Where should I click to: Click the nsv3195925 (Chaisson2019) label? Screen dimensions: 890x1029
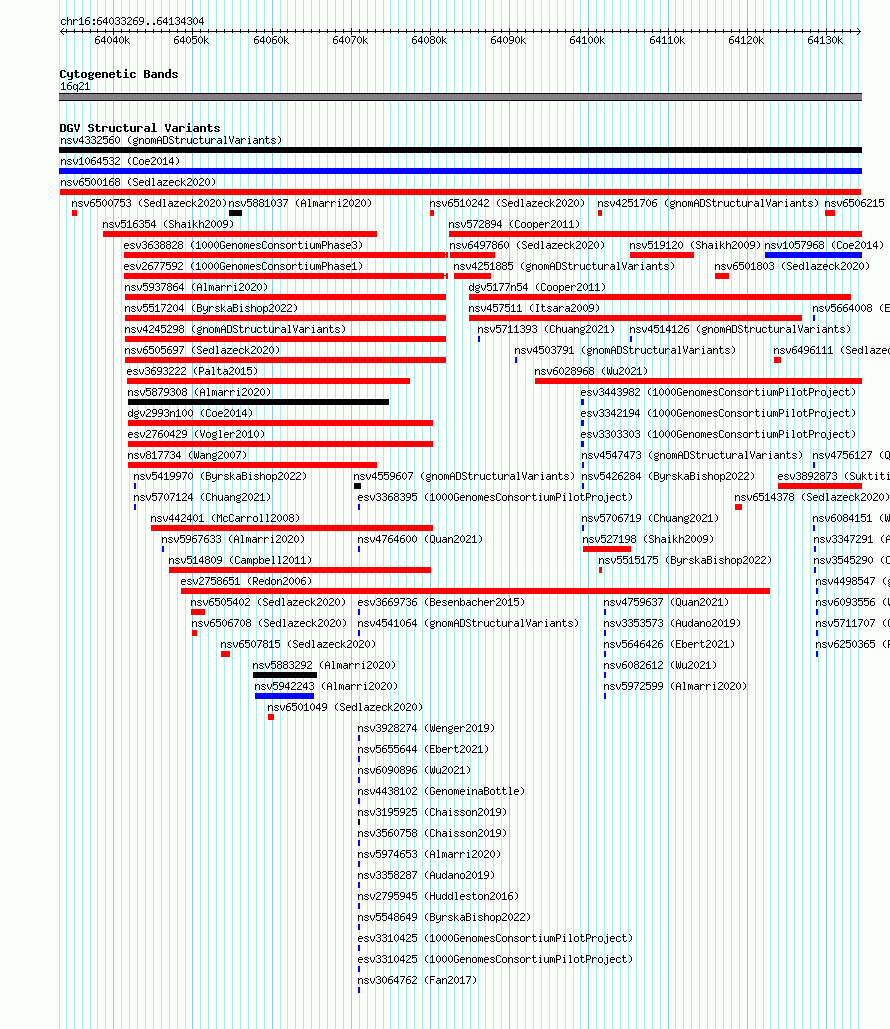[x=432, y=812]
